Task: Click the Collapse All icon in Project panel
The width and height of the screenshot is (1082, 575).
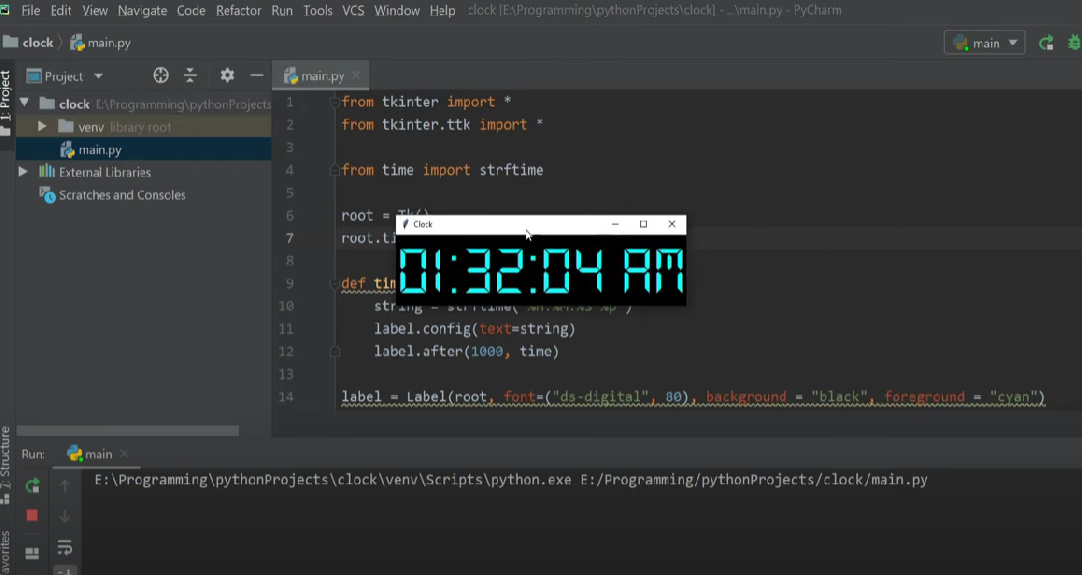Action: click(190, 76)
